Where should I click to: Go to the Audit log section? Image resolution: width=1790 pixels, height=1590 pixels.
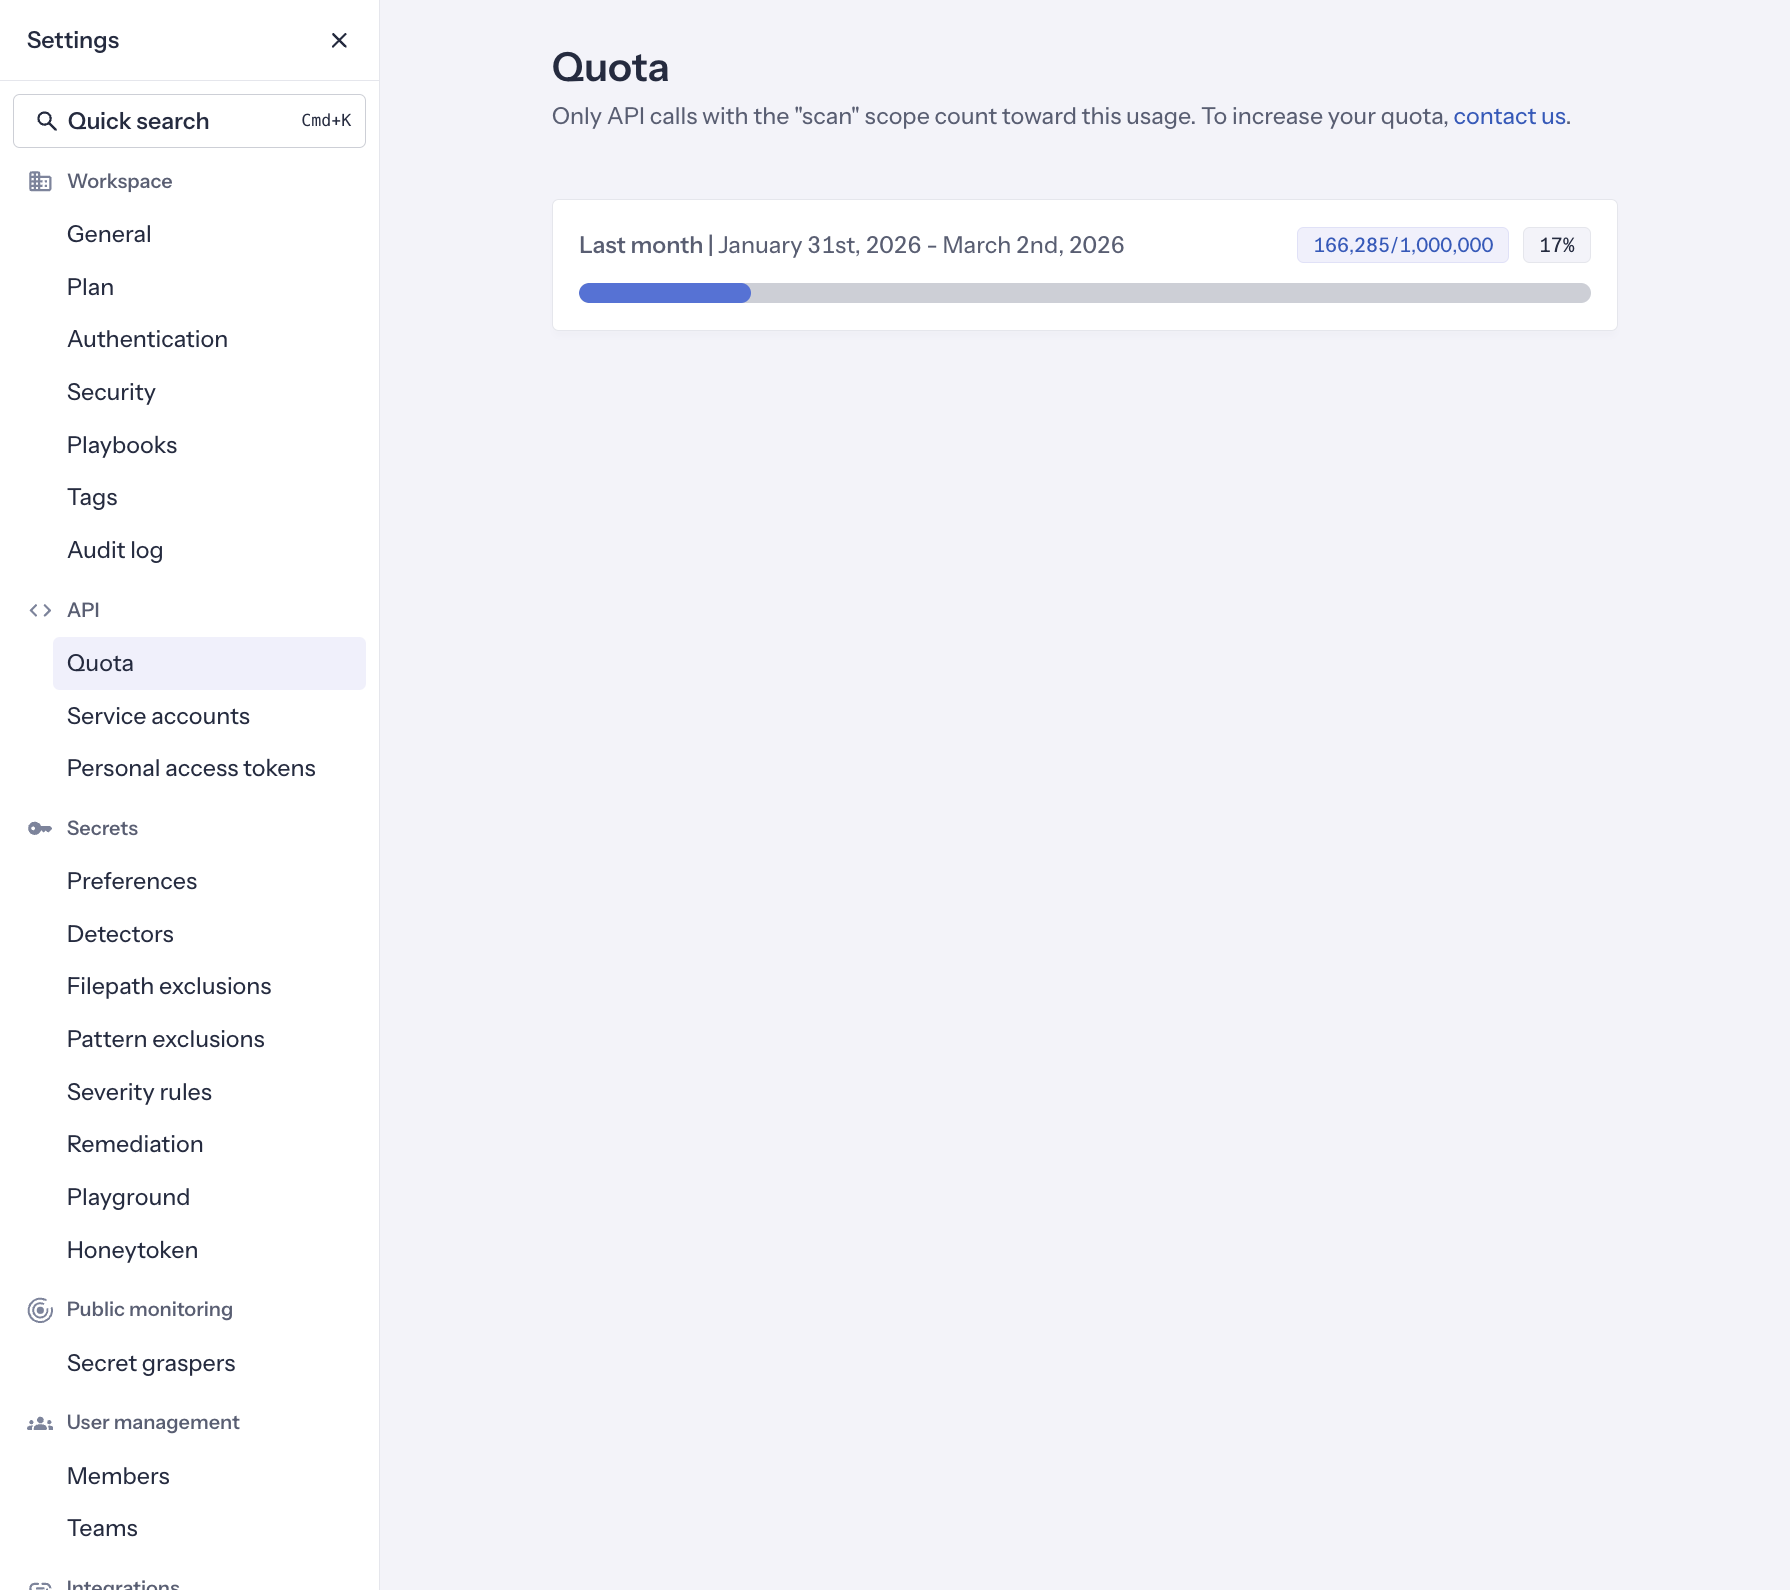tap(115, 549)
